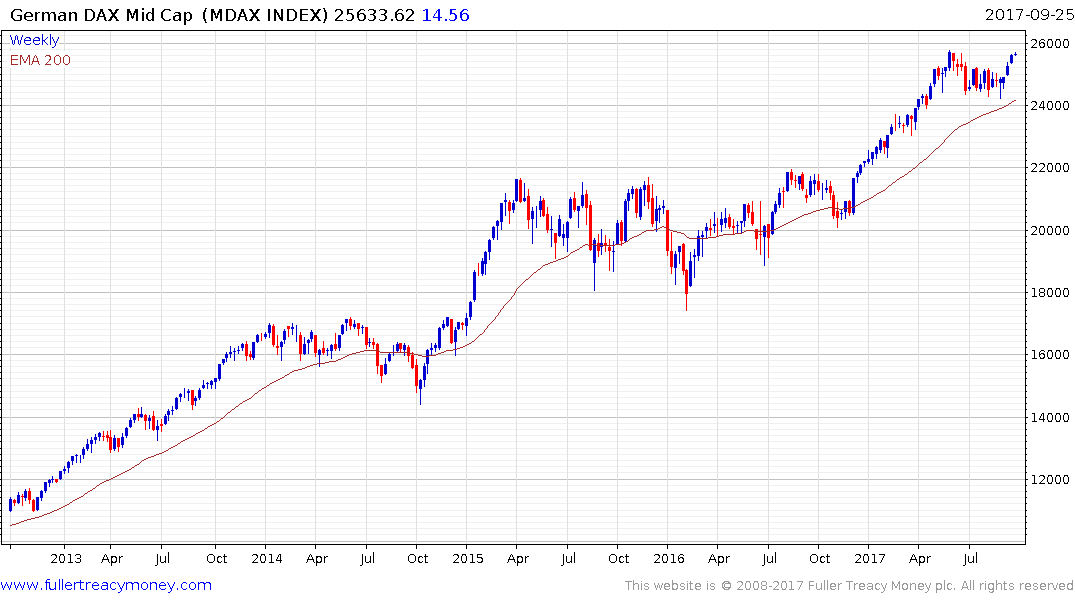Click the '(MDAX INDEX)' ticker text

coord(265,15)
